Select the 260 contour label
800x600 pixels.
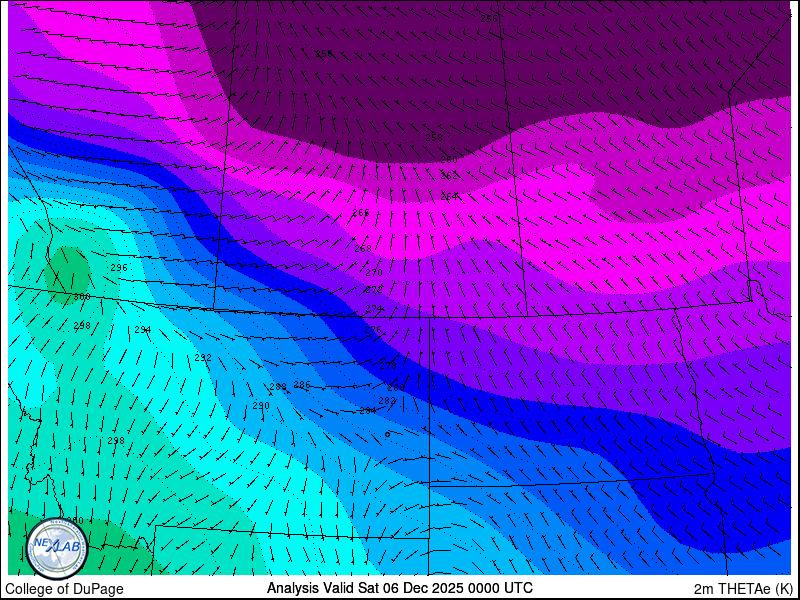449,160
